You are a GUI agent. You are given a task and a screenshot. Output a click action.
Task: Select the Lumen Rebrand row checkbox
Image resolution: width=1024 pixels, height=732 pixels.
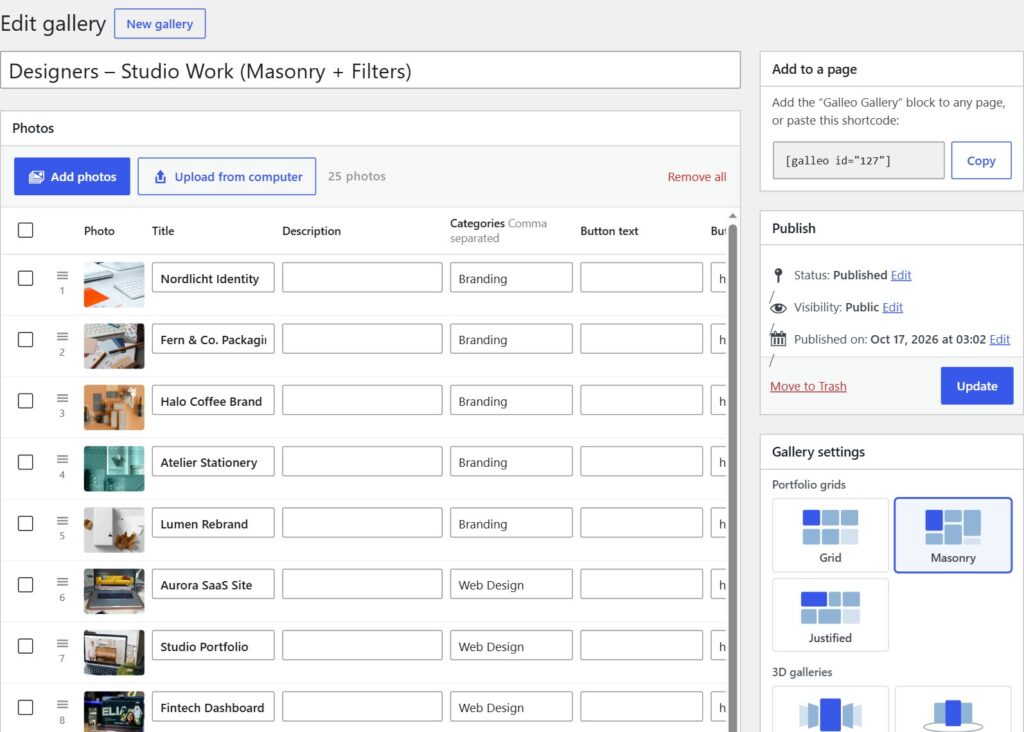coord(25,524)
